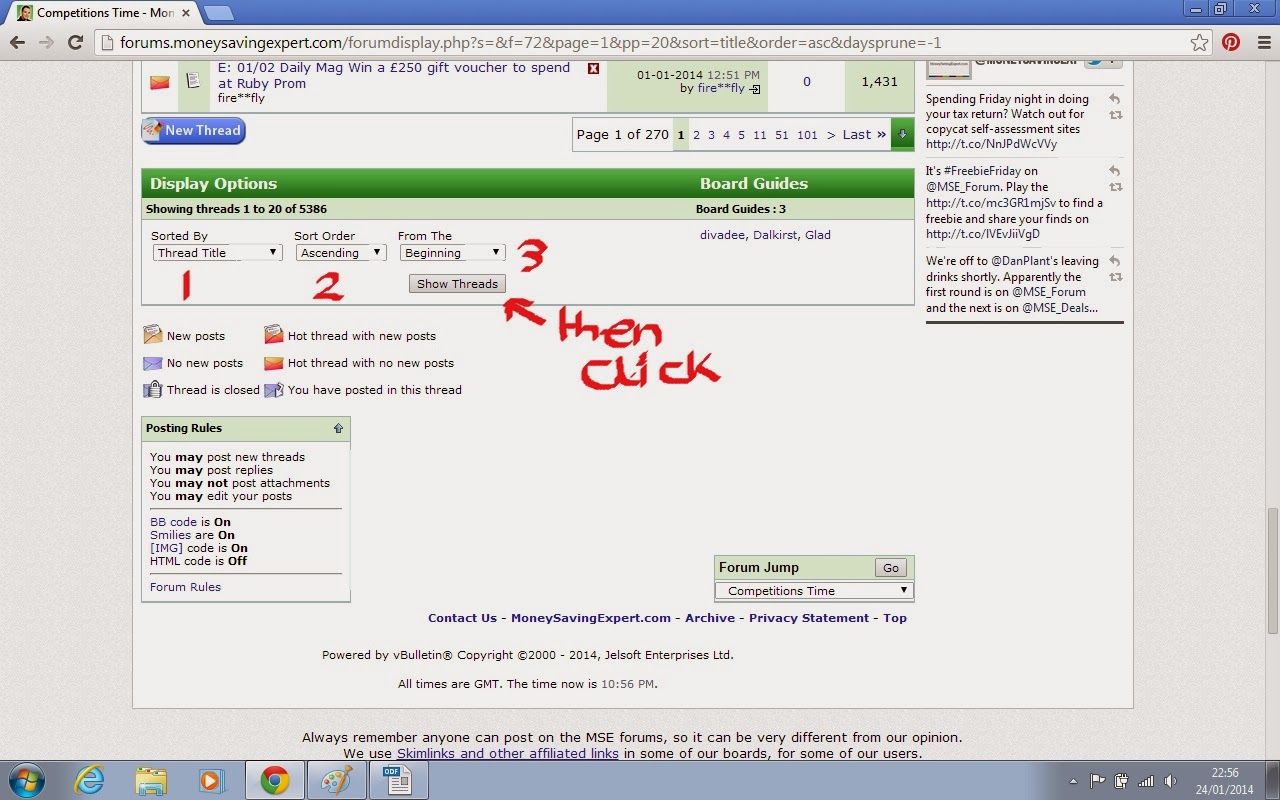View board guide Dalkirst's profile
This screenshot has width=1280, height=800.
(x=775, y=235)
